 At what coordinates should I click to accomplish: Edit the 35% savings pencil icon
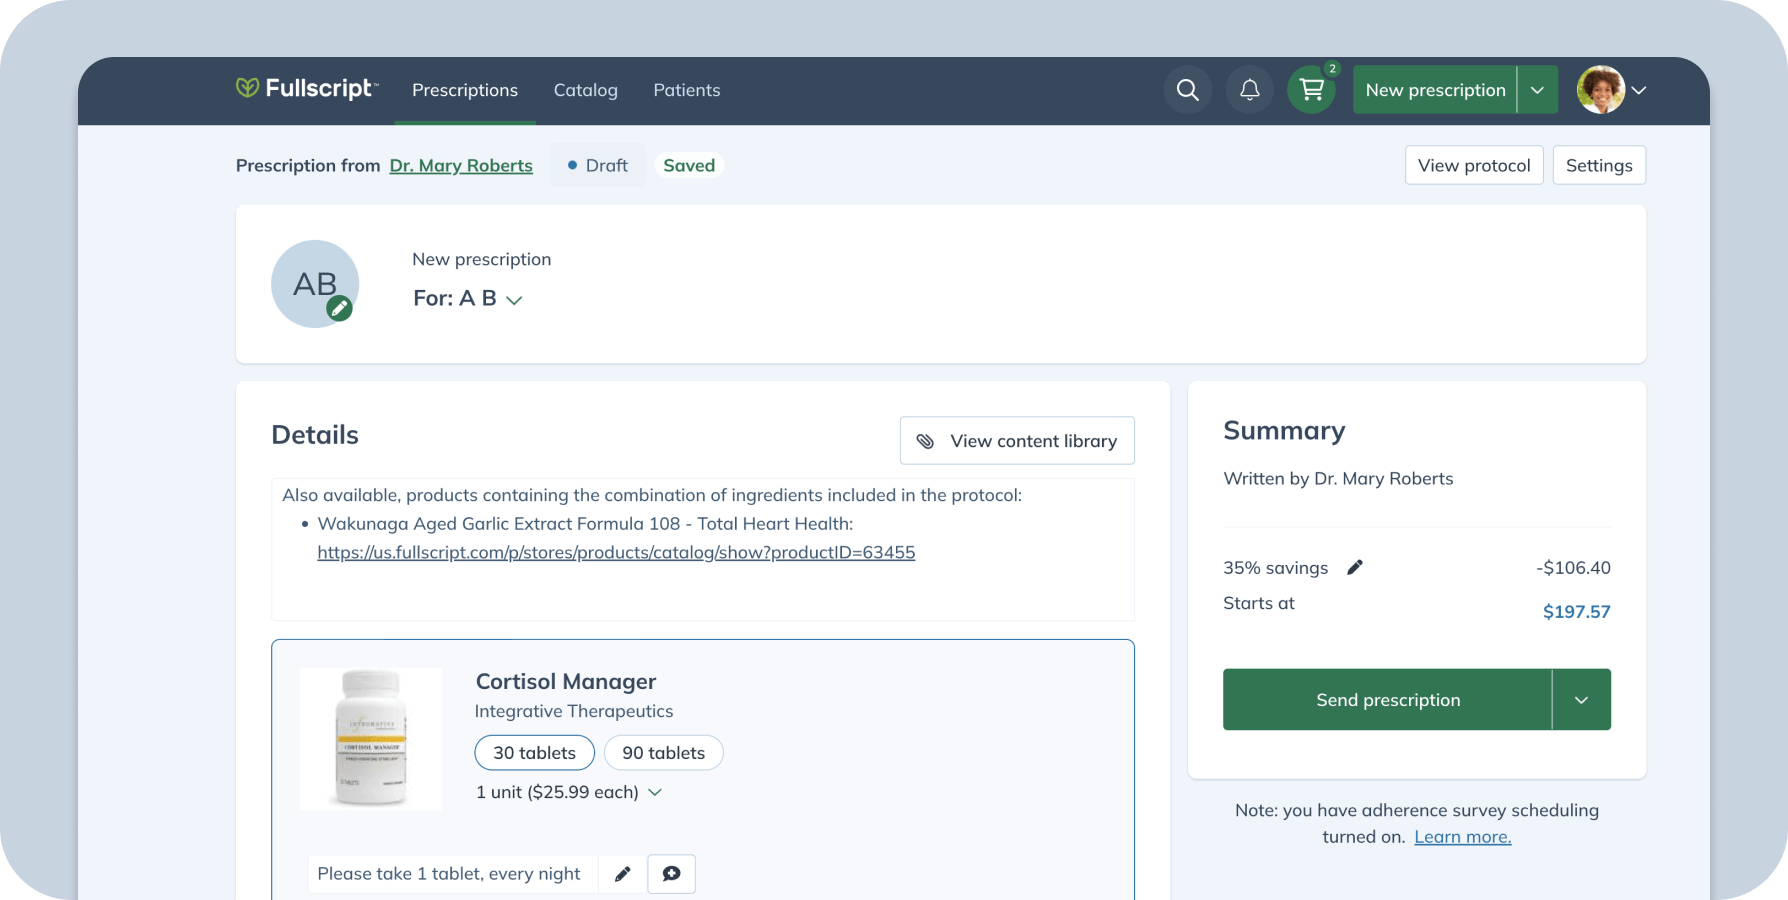(x=1355, y=568)
